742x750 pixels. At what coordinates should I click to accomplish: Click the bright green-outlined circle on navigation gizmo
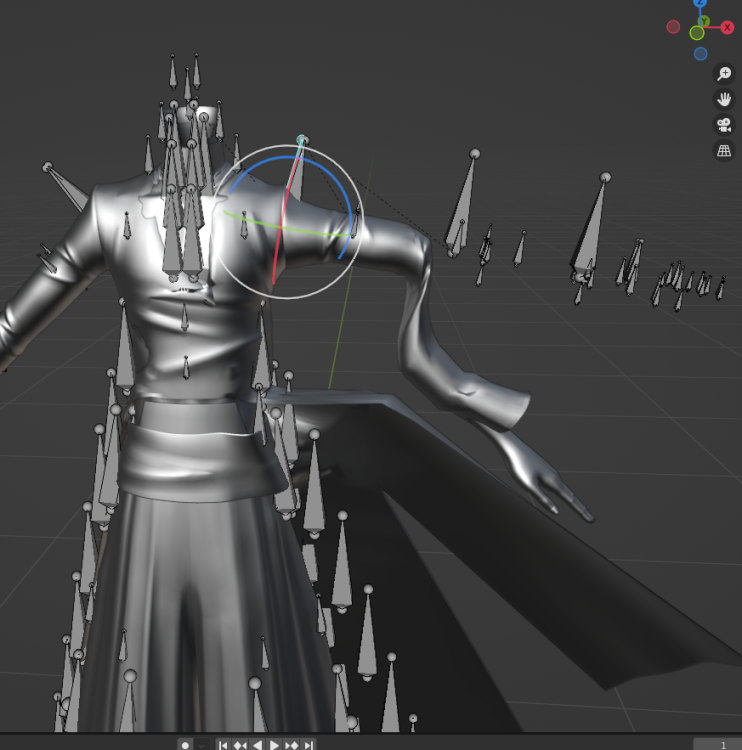pyautogui.click(x=697, y=33)
